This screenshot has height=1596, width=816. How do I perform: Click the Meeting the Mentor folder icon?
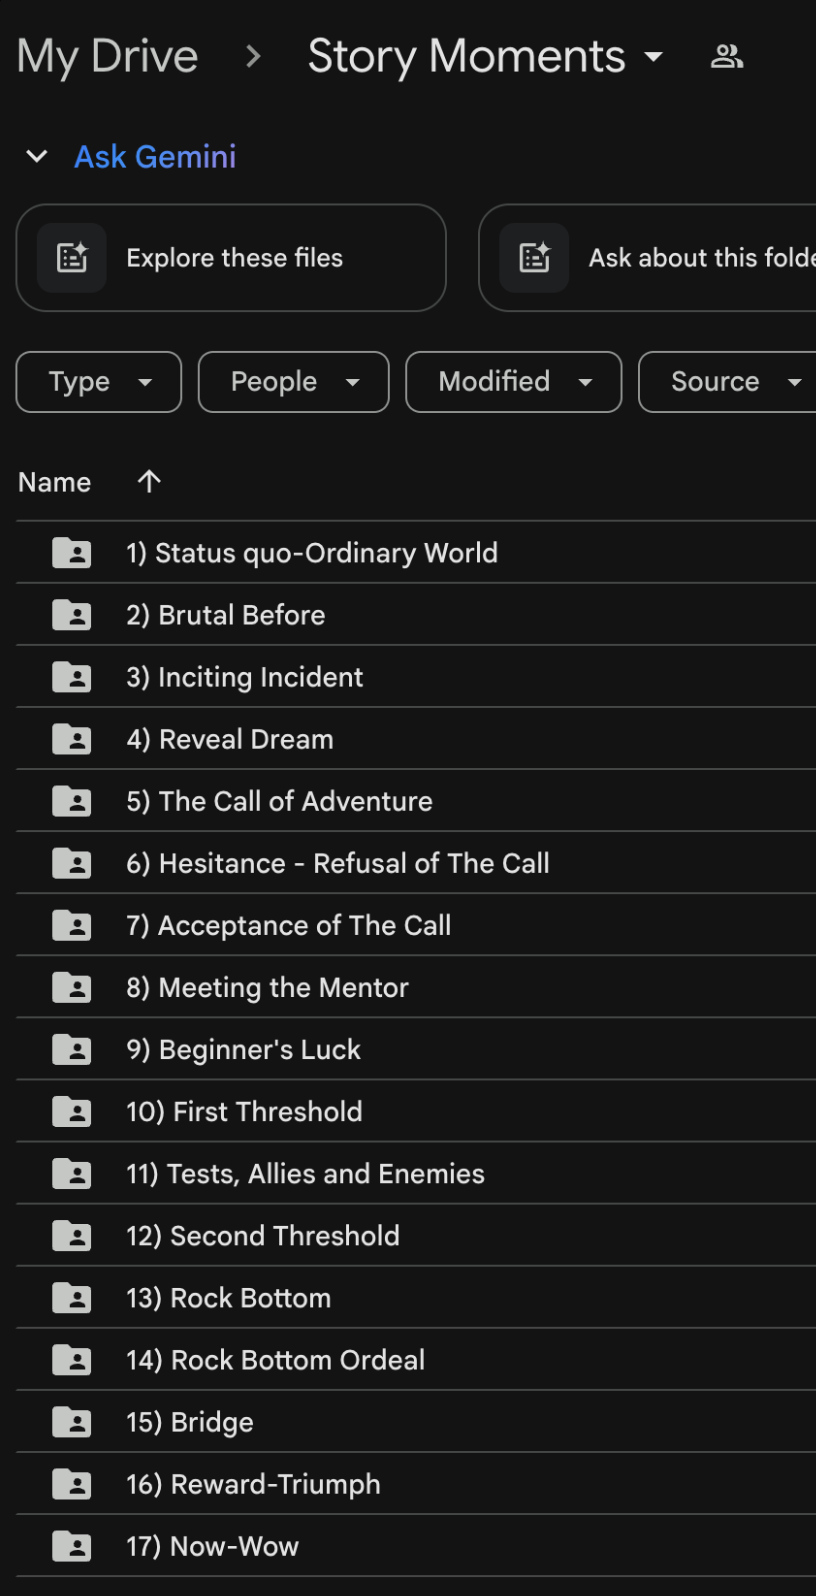pyautogui.click(x=72, y=987)
